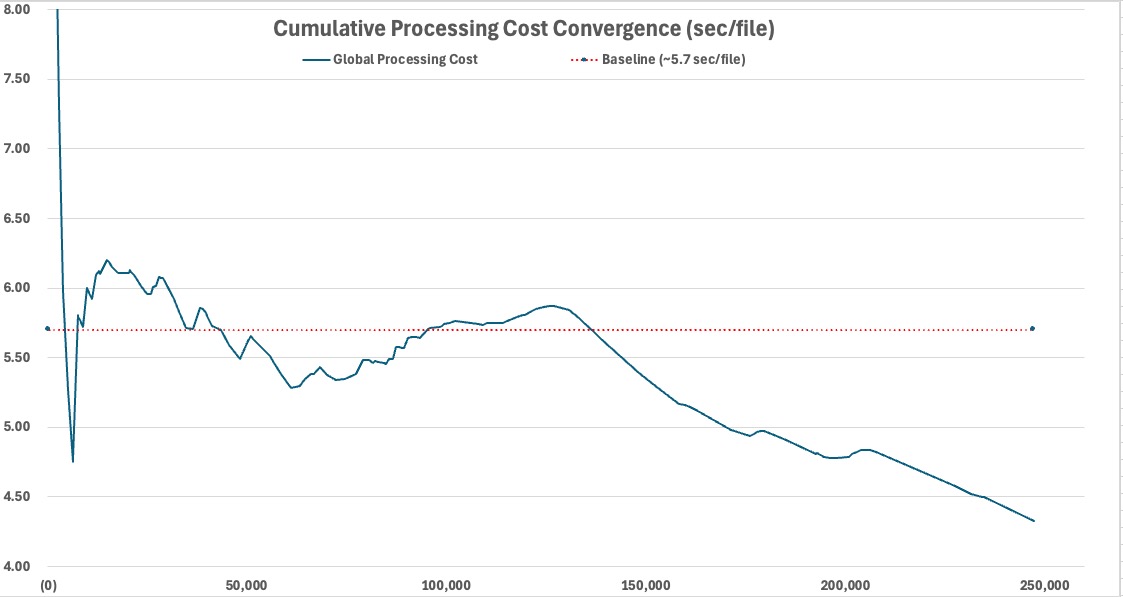This screenshot has width=1123, height=597.
Task: Click the 200,000 x-axis label
Action: 847,585
